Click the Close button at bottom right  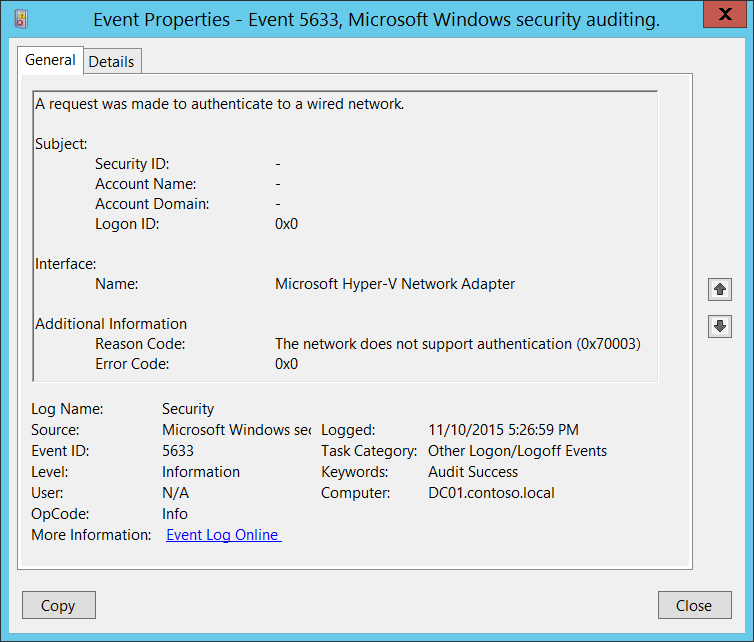pyautogui.click(x=693, y=605)
